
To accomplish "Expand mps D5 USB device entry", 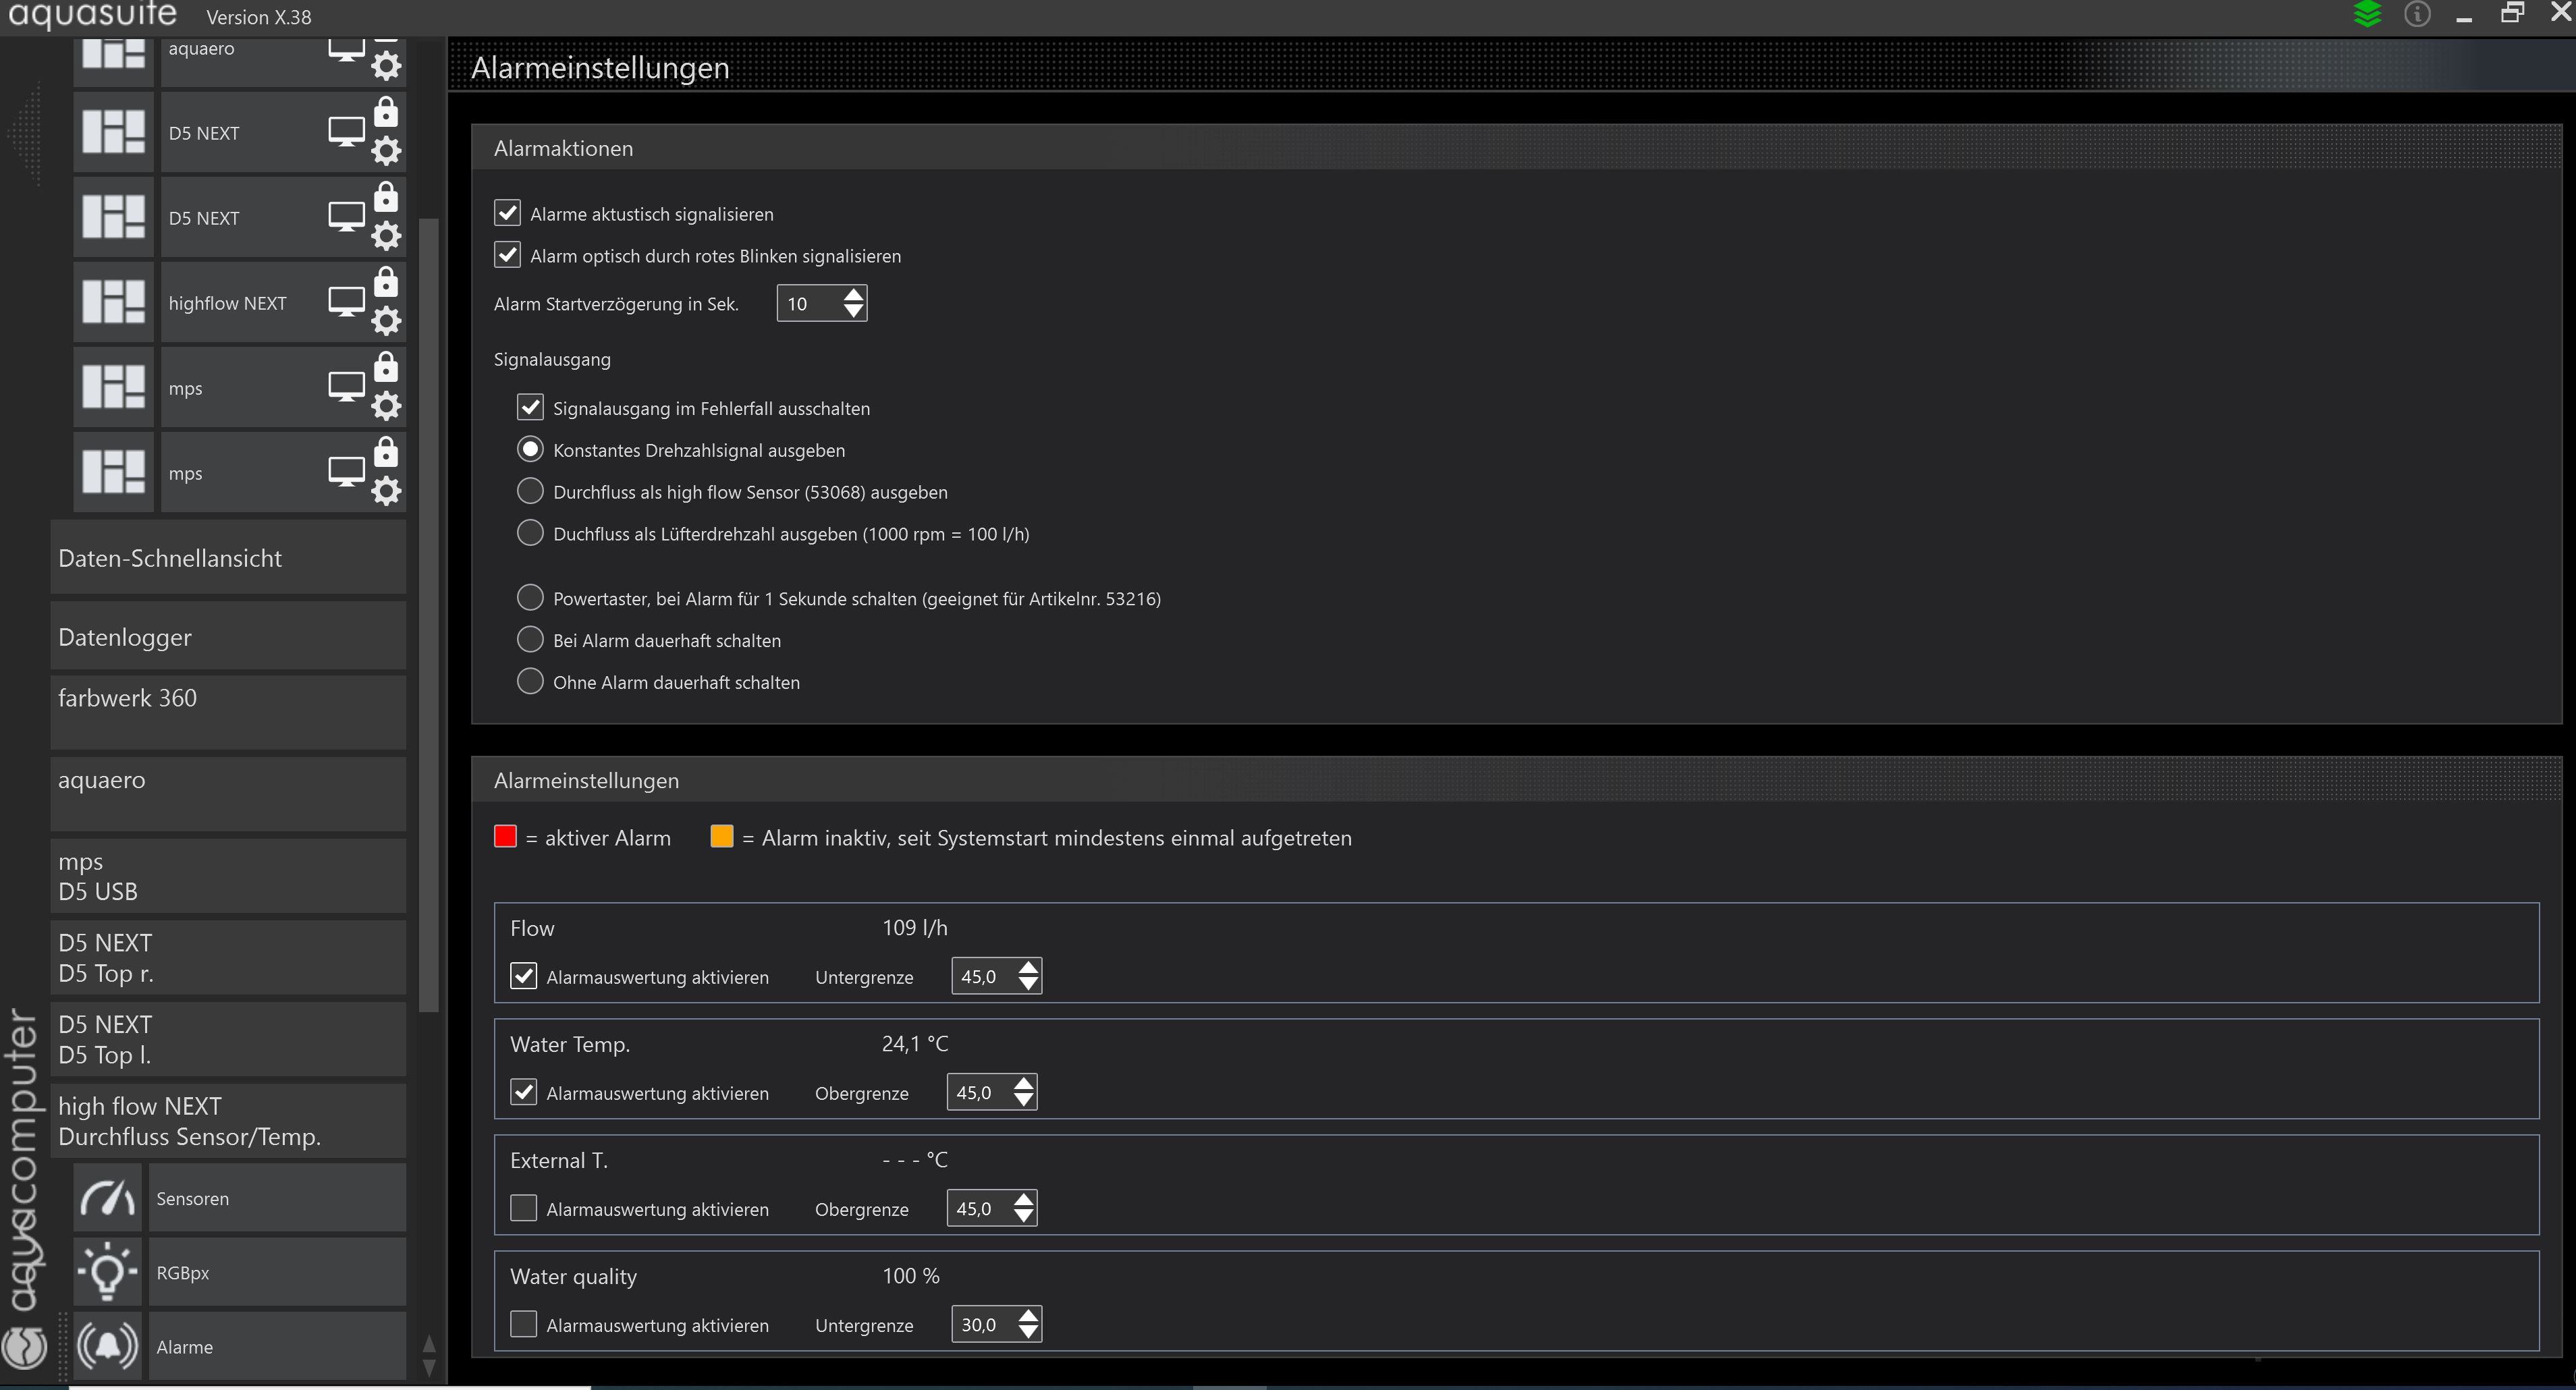I will (228, 876).
